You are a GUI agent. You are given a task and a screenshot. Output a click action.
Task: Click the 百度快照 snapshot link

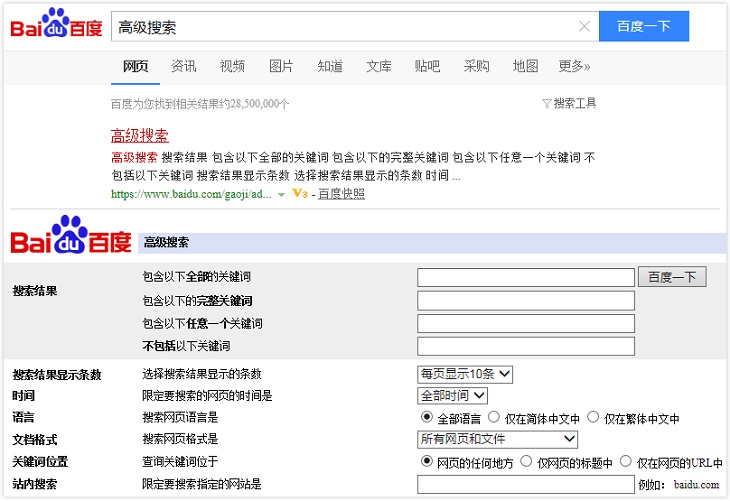[342, 194]
